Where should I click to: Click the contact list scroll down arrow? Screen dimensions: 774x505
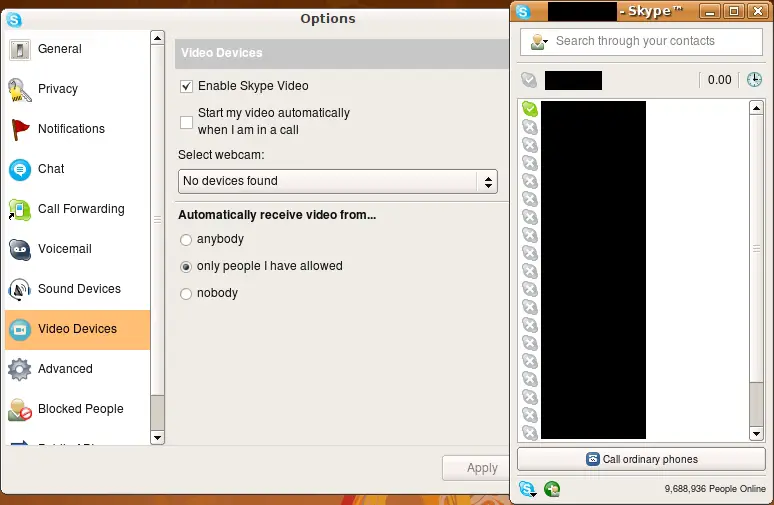tap(756, 434)
